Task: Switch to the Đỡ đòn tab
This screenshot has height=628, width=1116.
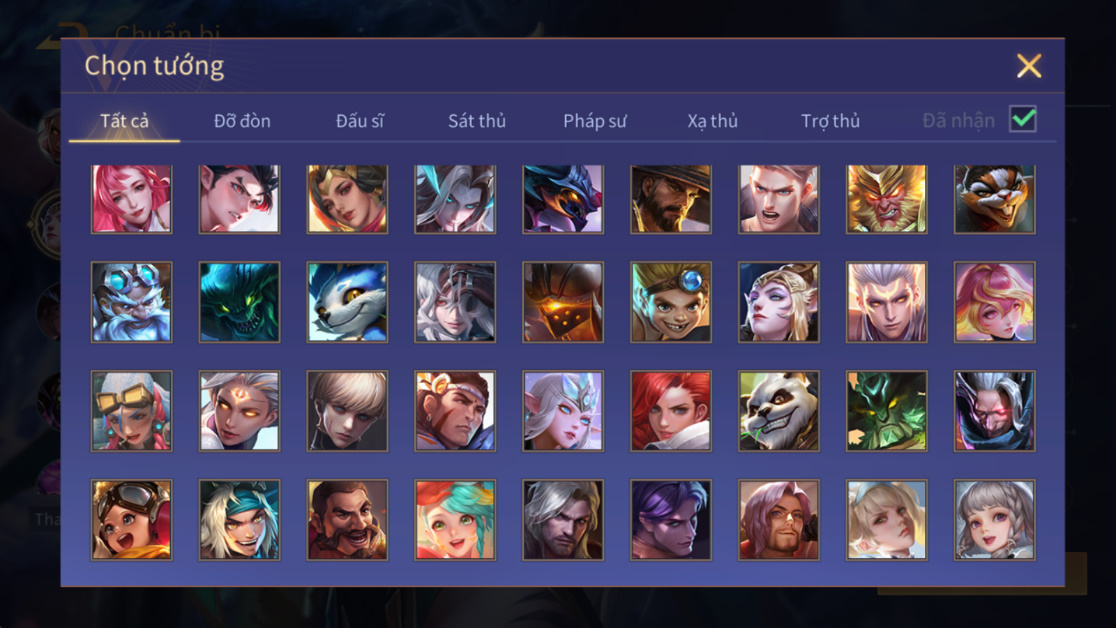Action: (x=242, y=121)
